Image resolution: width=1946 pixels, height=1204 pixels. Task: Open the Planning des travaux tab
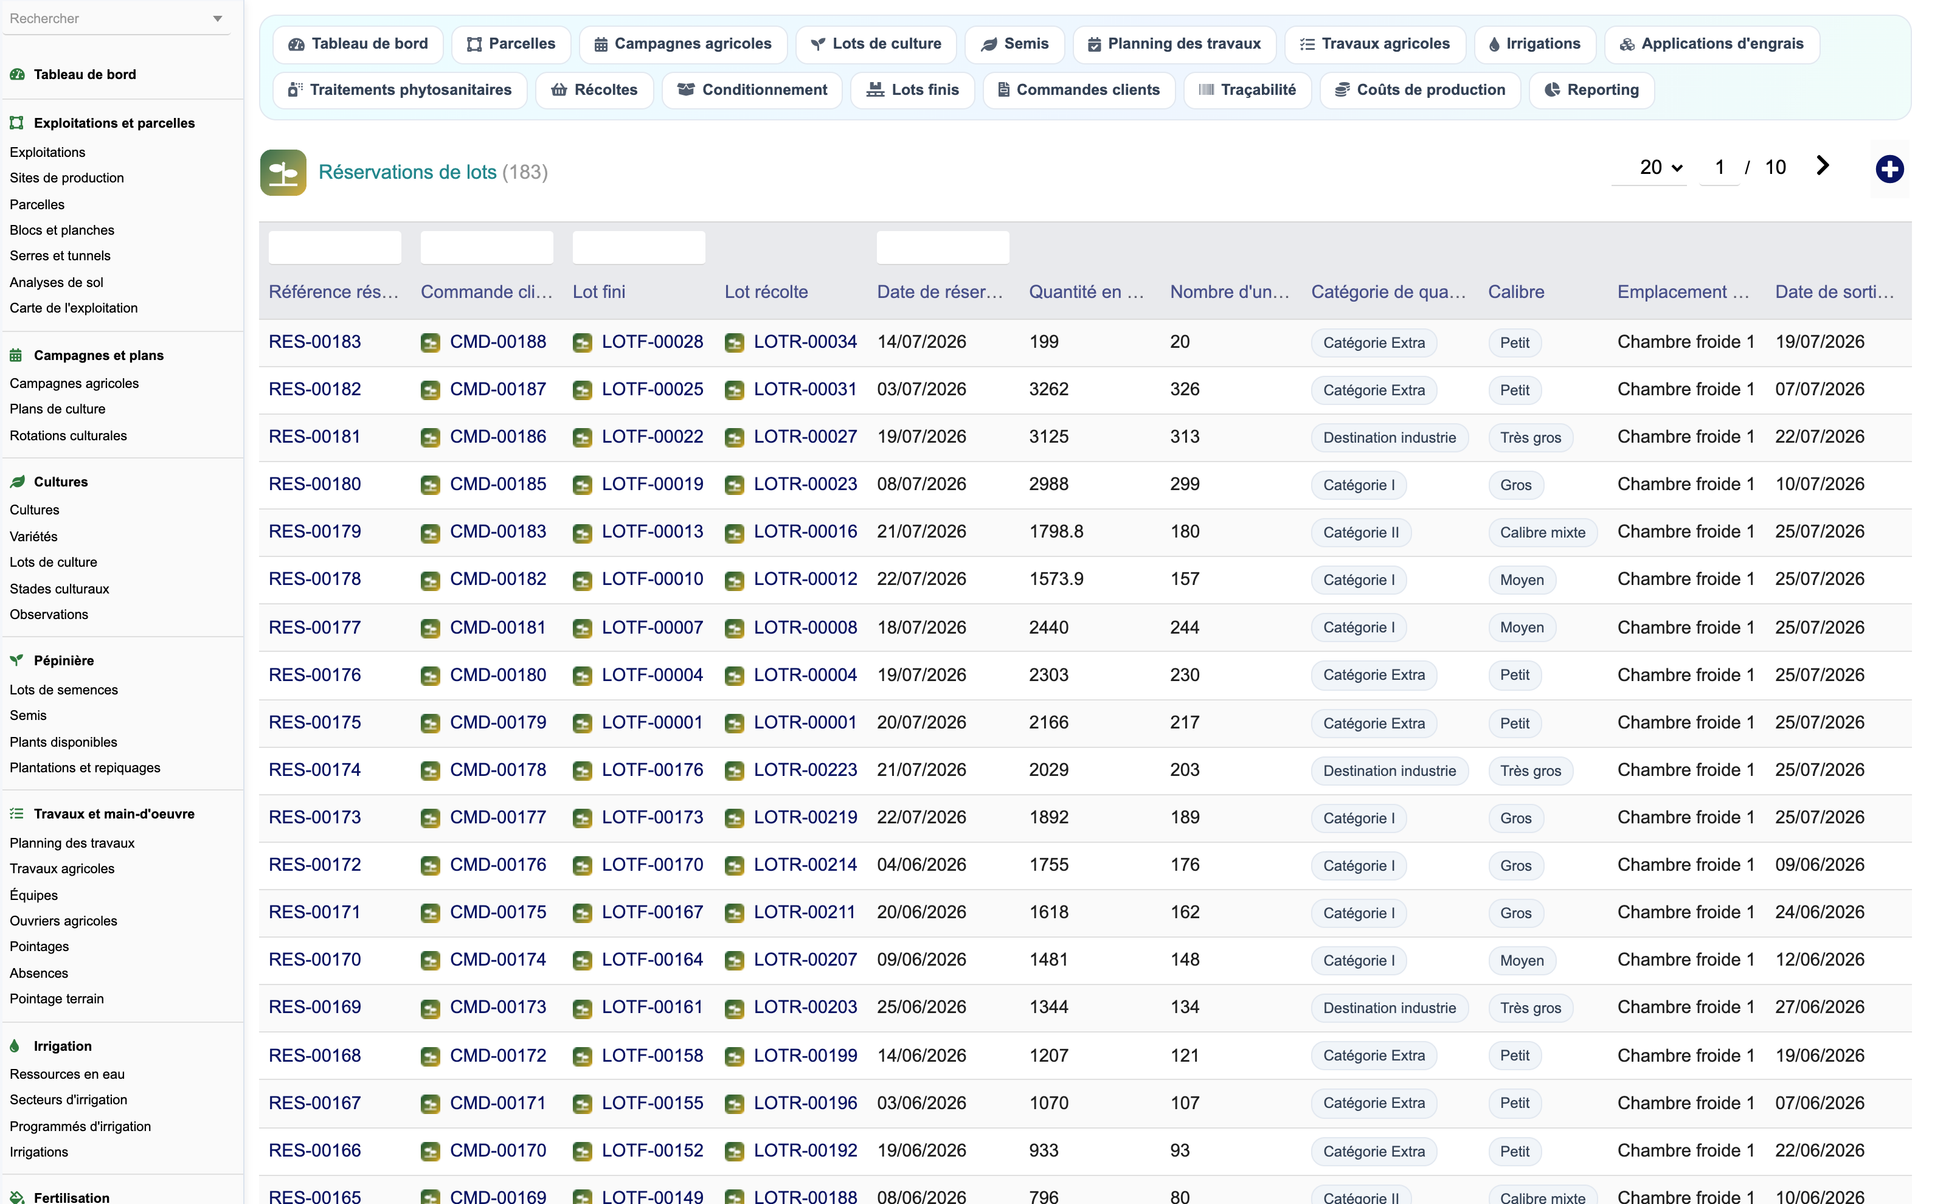1174,44
